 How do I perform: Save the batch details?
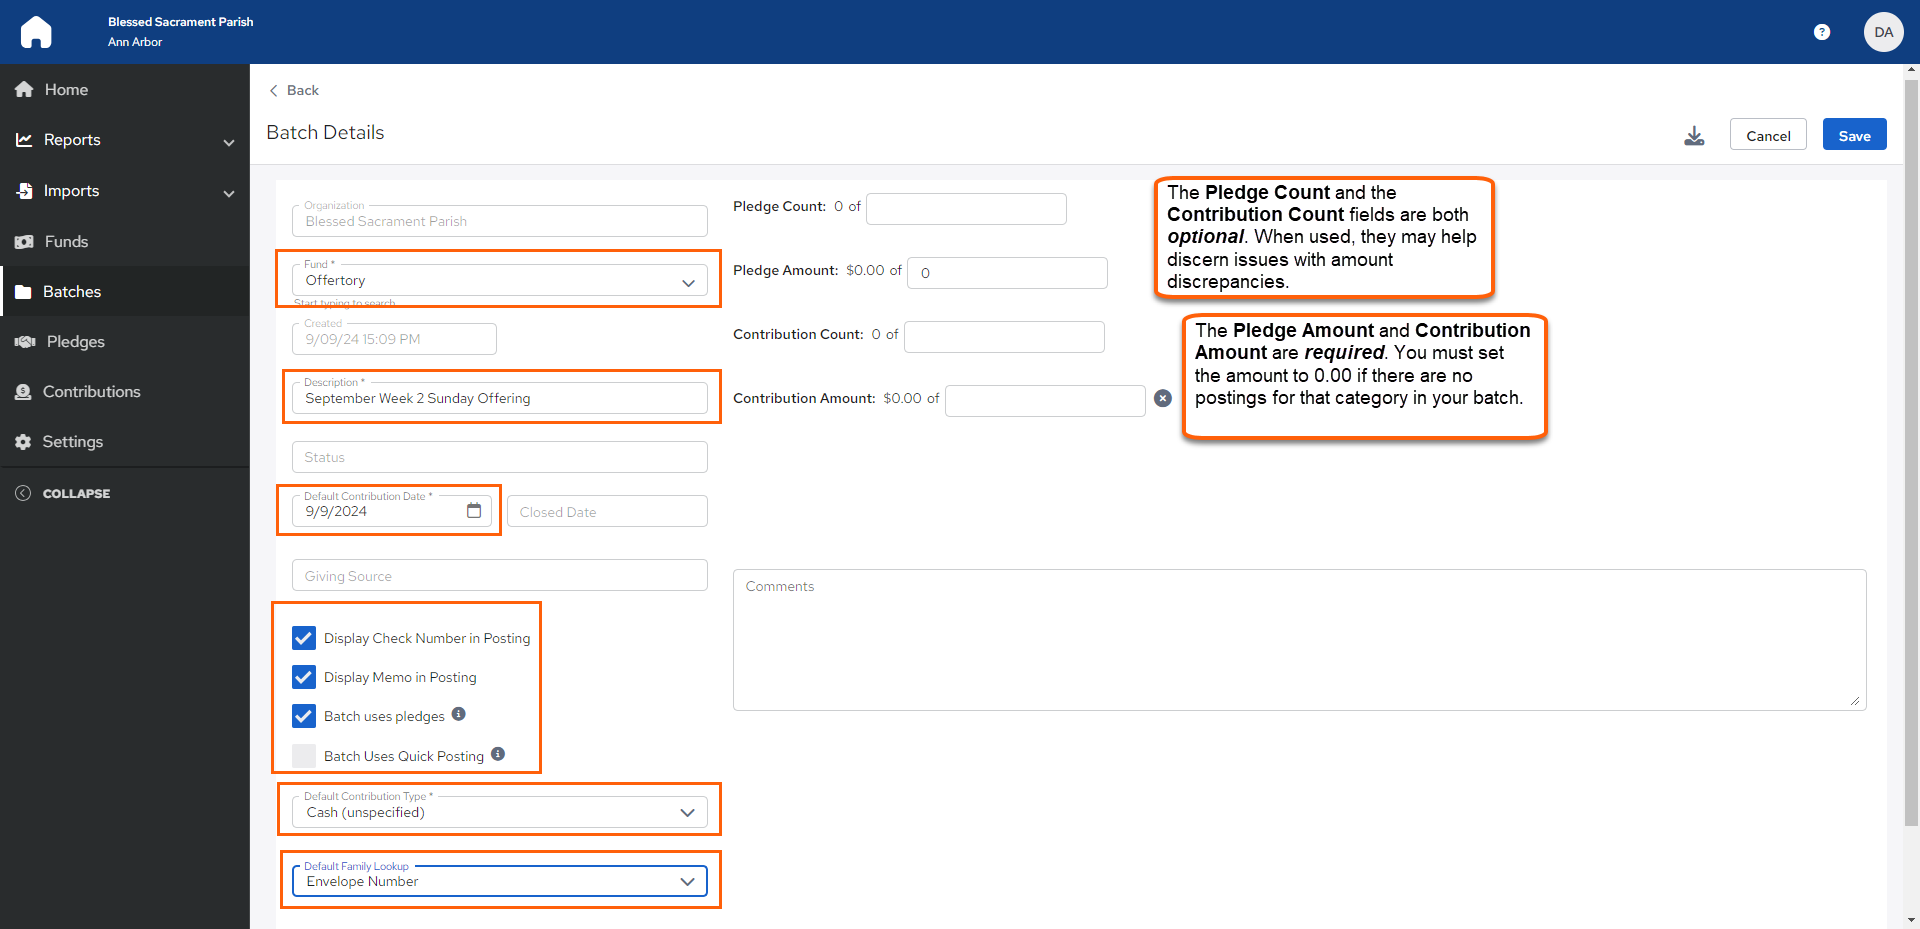[x=1854, y=135]
